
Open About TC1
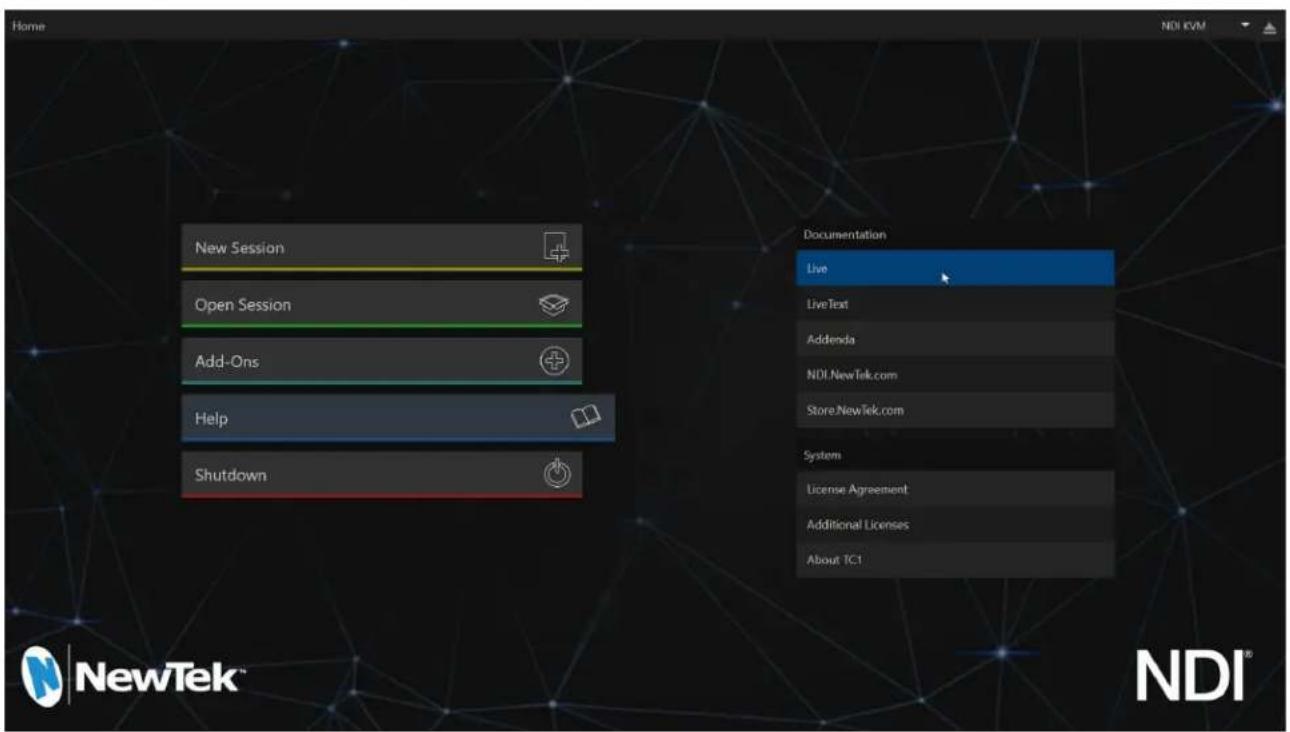point(955,560)
